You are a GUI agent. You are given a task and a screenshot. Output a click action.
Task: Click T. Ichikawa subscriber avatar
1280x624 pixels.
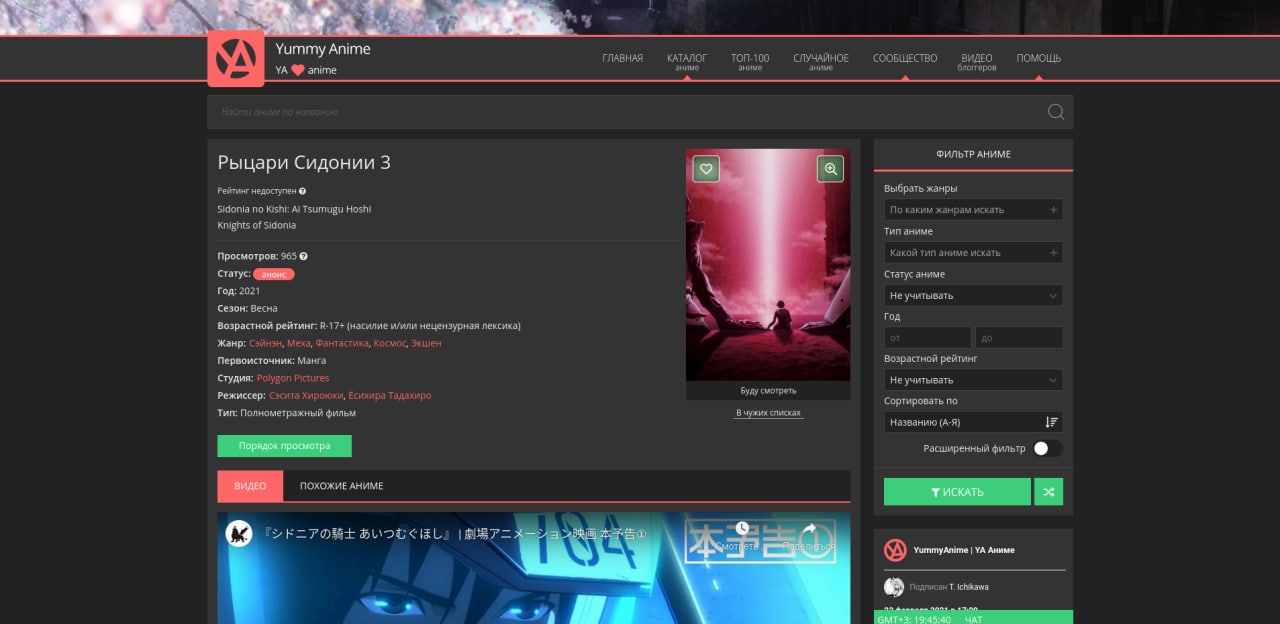click(894, 587)
